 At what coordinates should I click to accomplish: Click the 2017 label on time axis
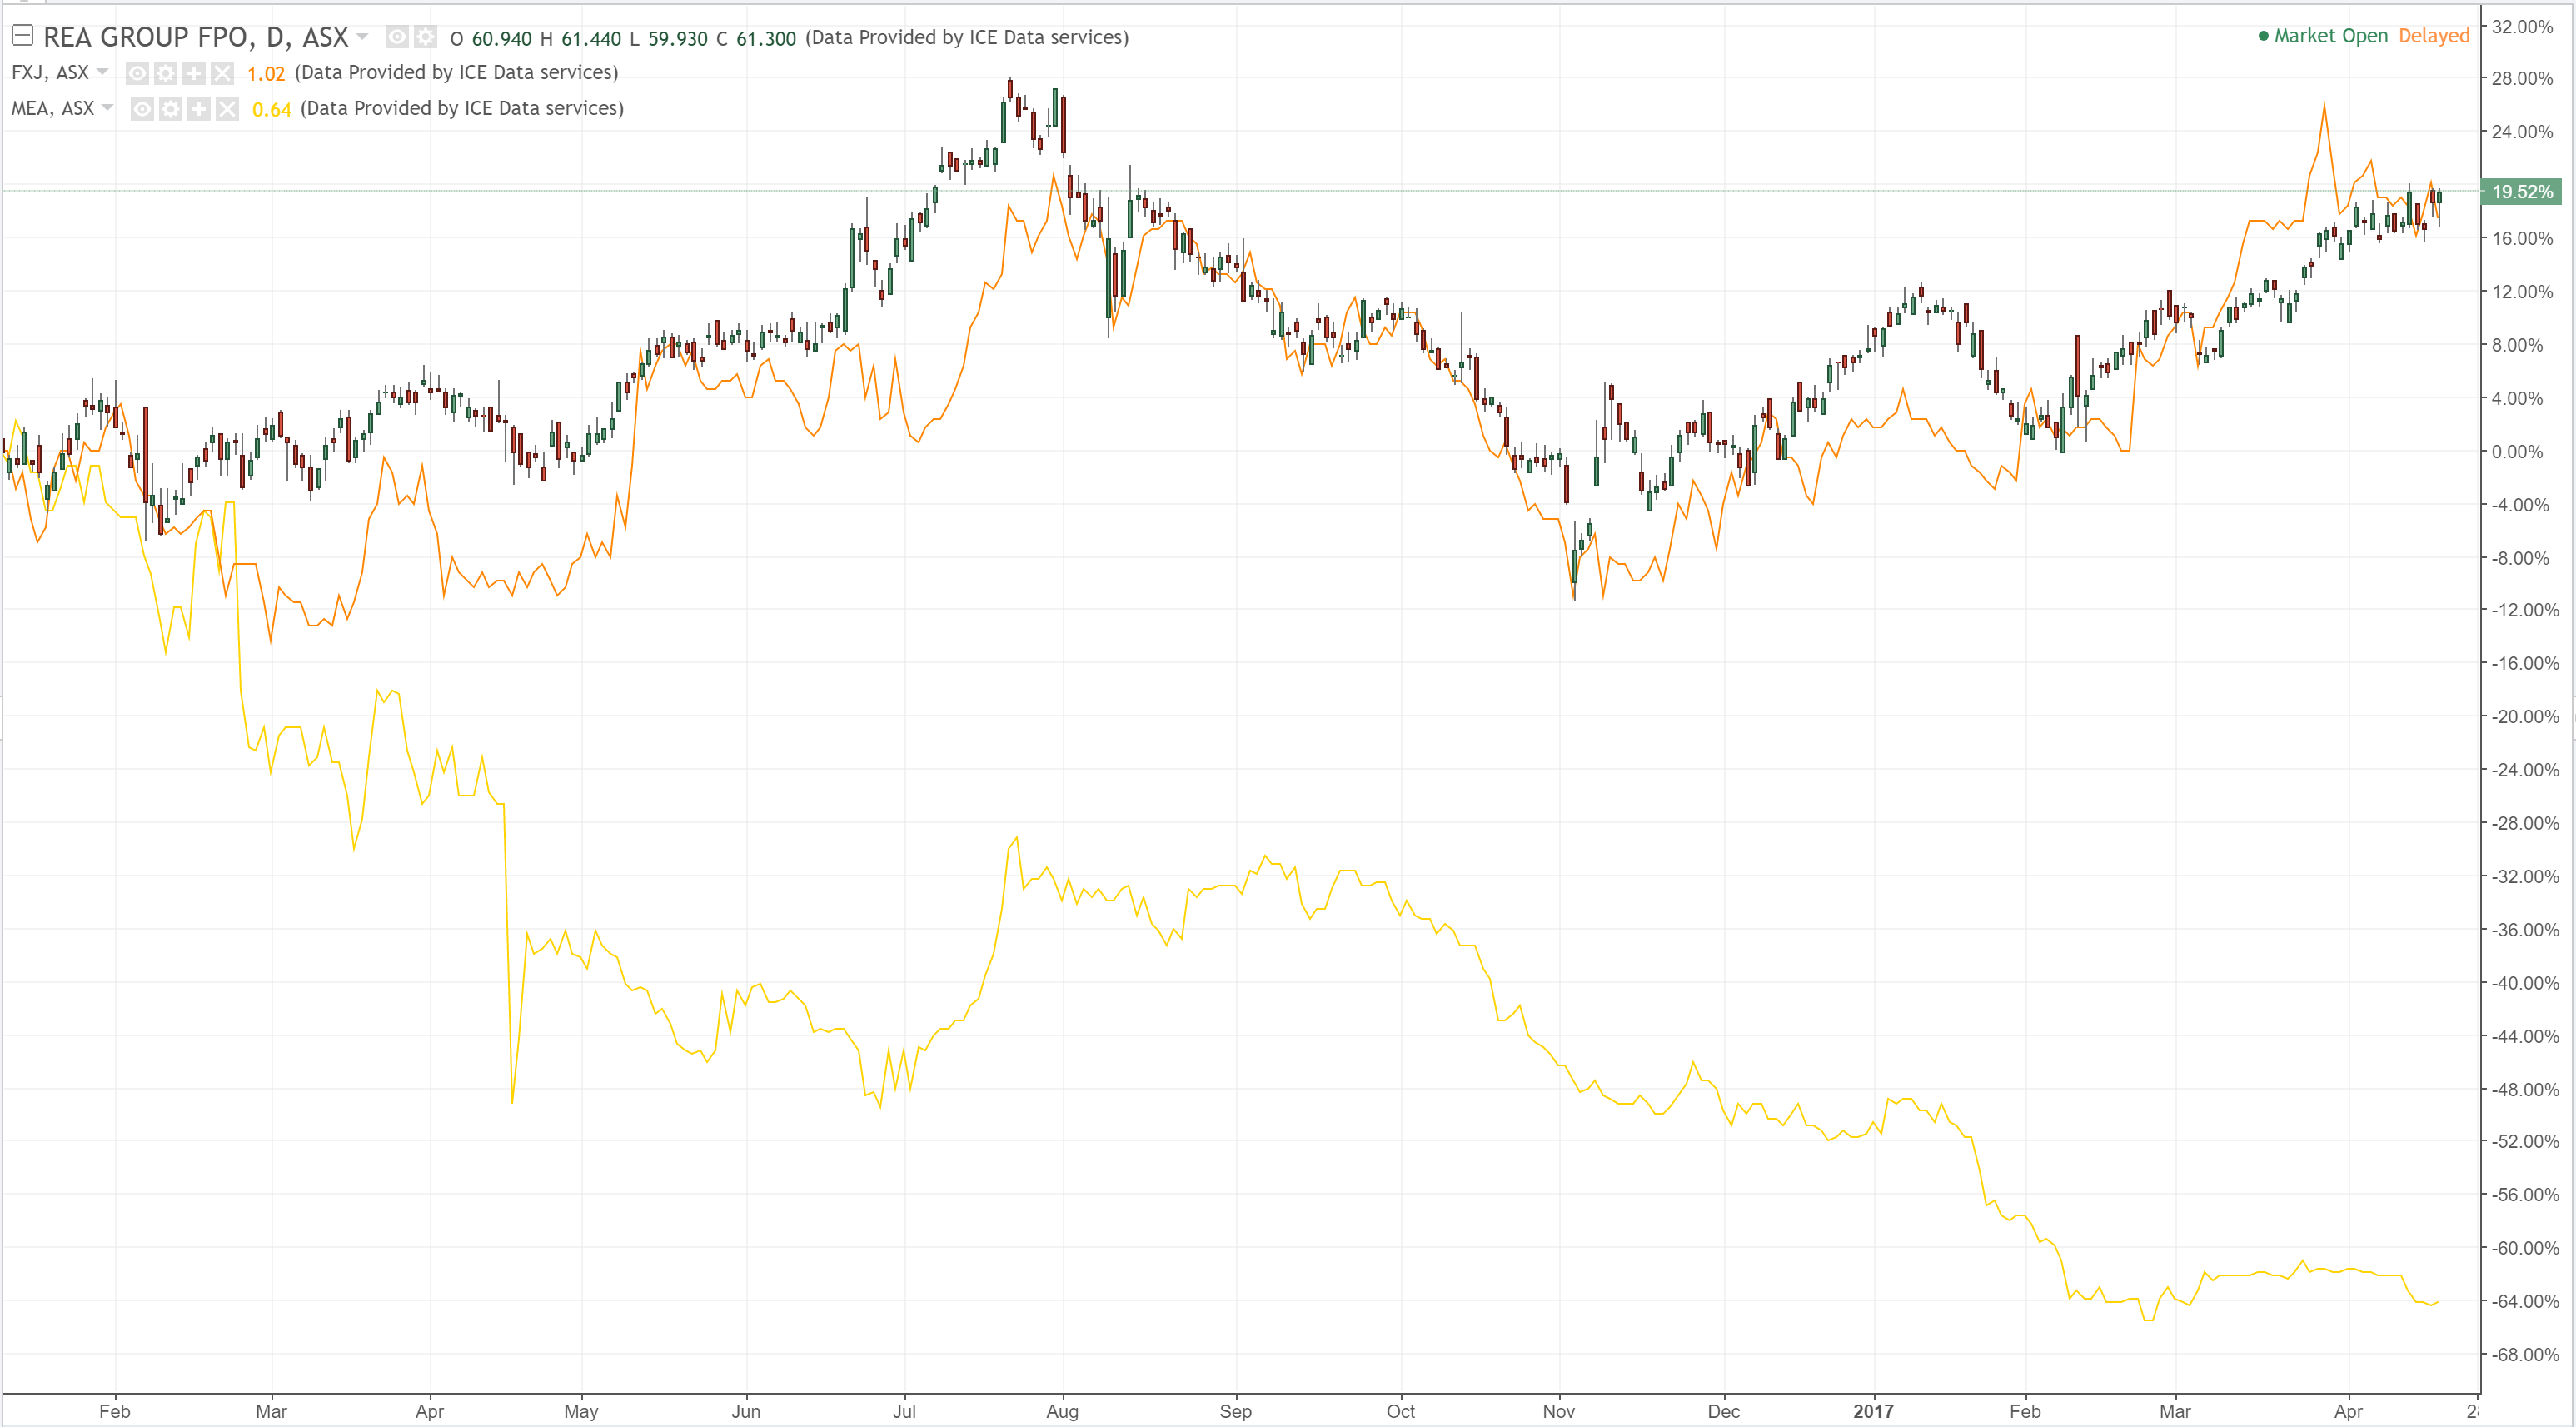[x=1872, y=1411]
